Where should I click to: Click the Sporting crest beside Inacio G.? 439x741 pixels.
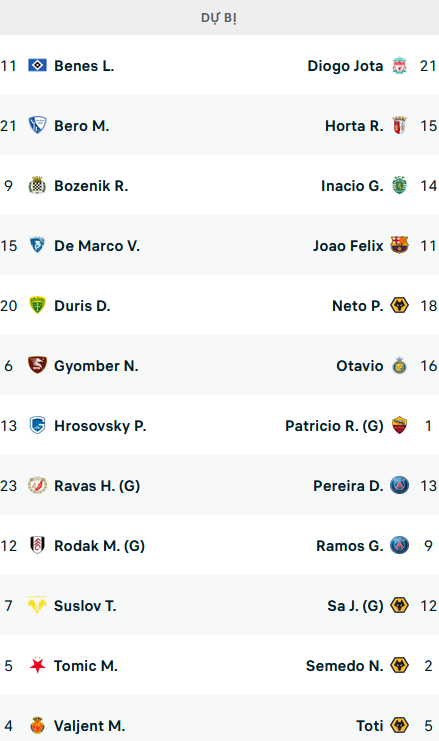pos(399,185)
